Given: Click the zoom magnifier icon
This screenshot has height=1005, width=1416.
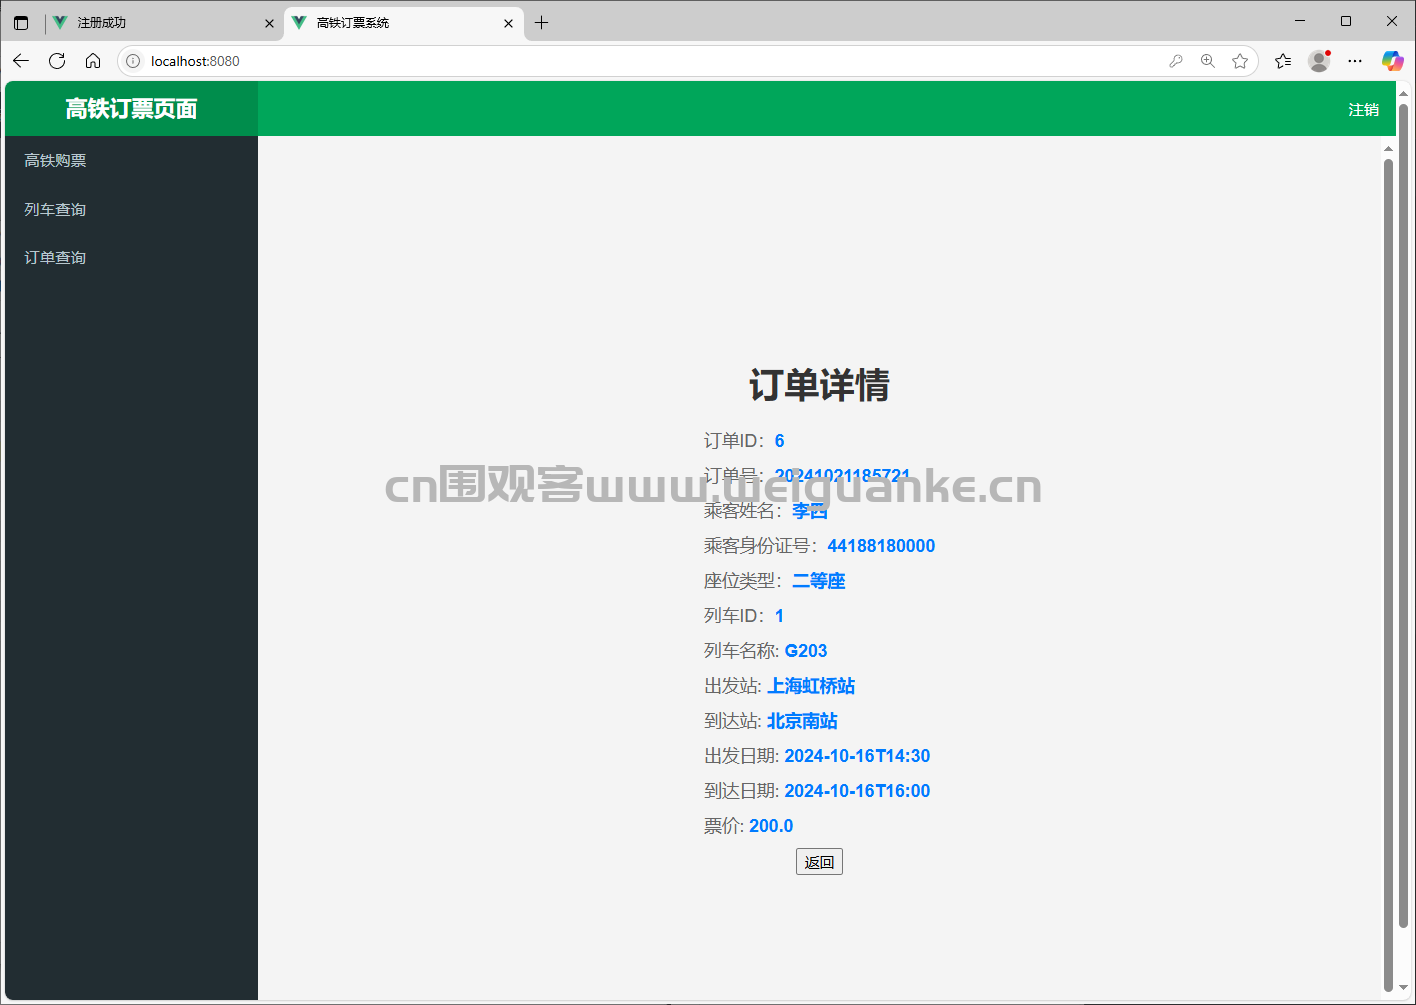Looking at the screenshot, I should [x=1208, y=61].
